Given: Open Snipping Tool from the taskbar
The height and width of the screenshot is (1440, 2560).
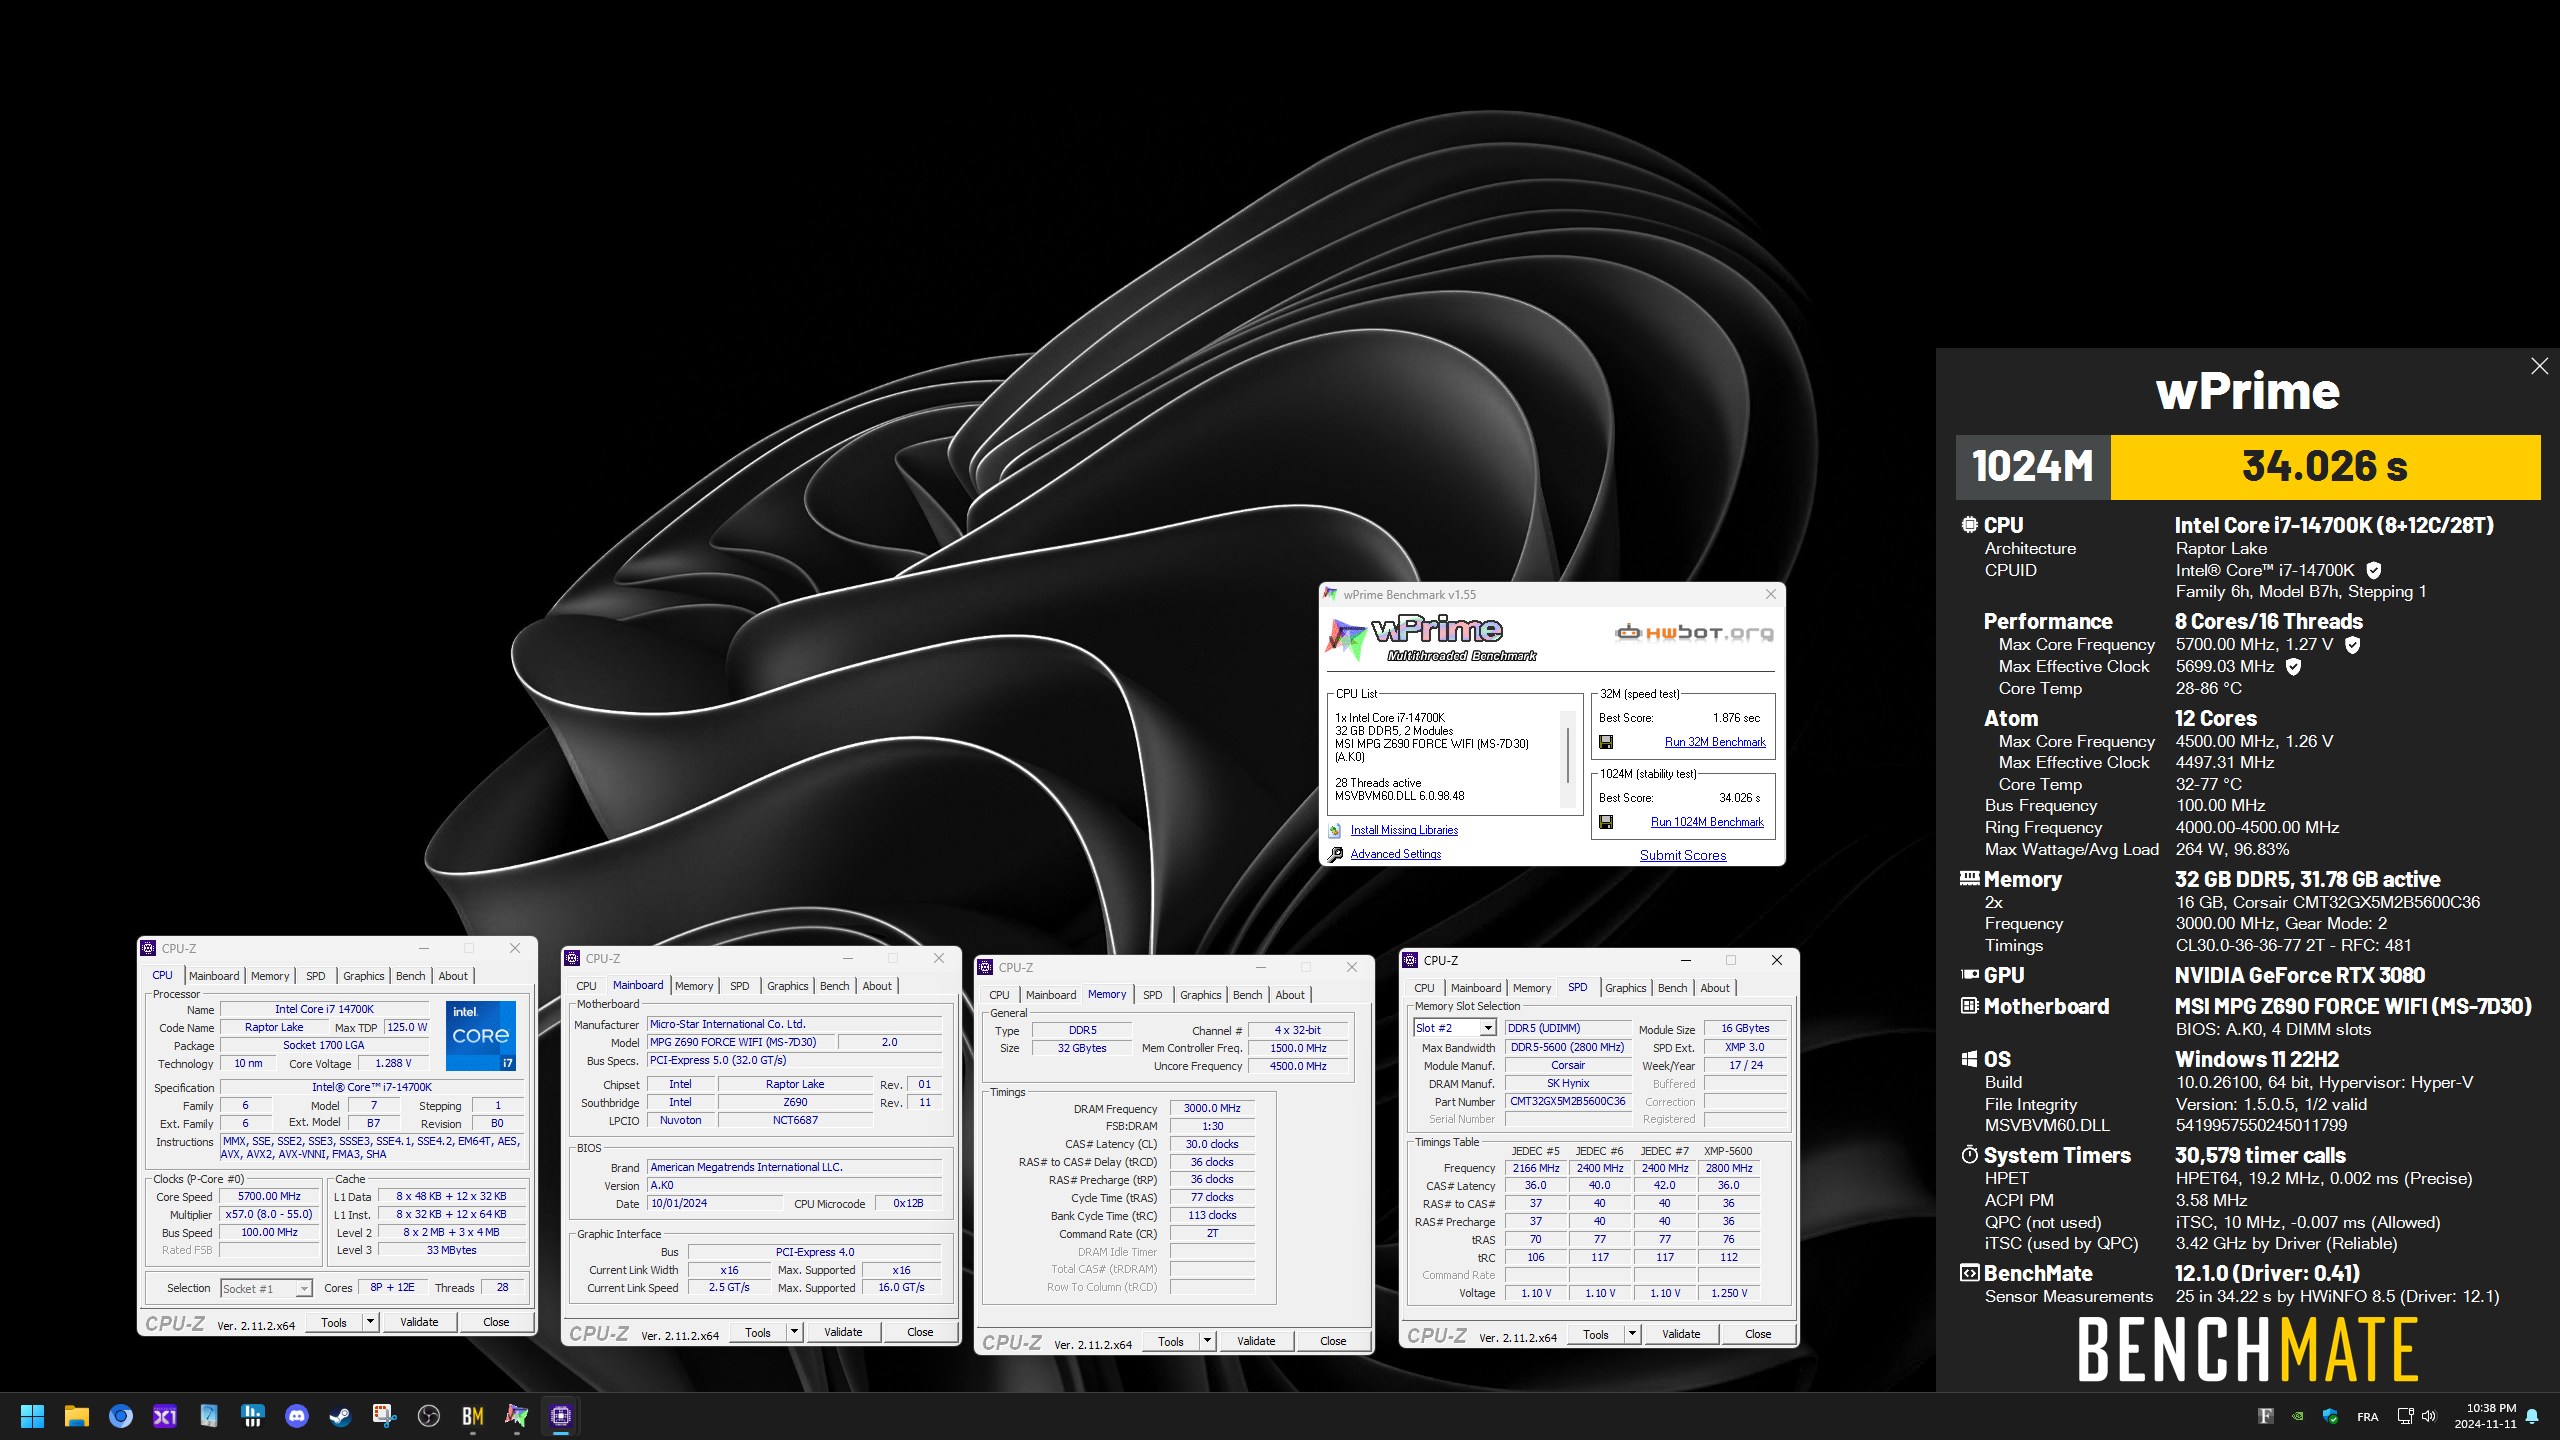Looking at the screenshot, I should click(x=384, y=1416).
